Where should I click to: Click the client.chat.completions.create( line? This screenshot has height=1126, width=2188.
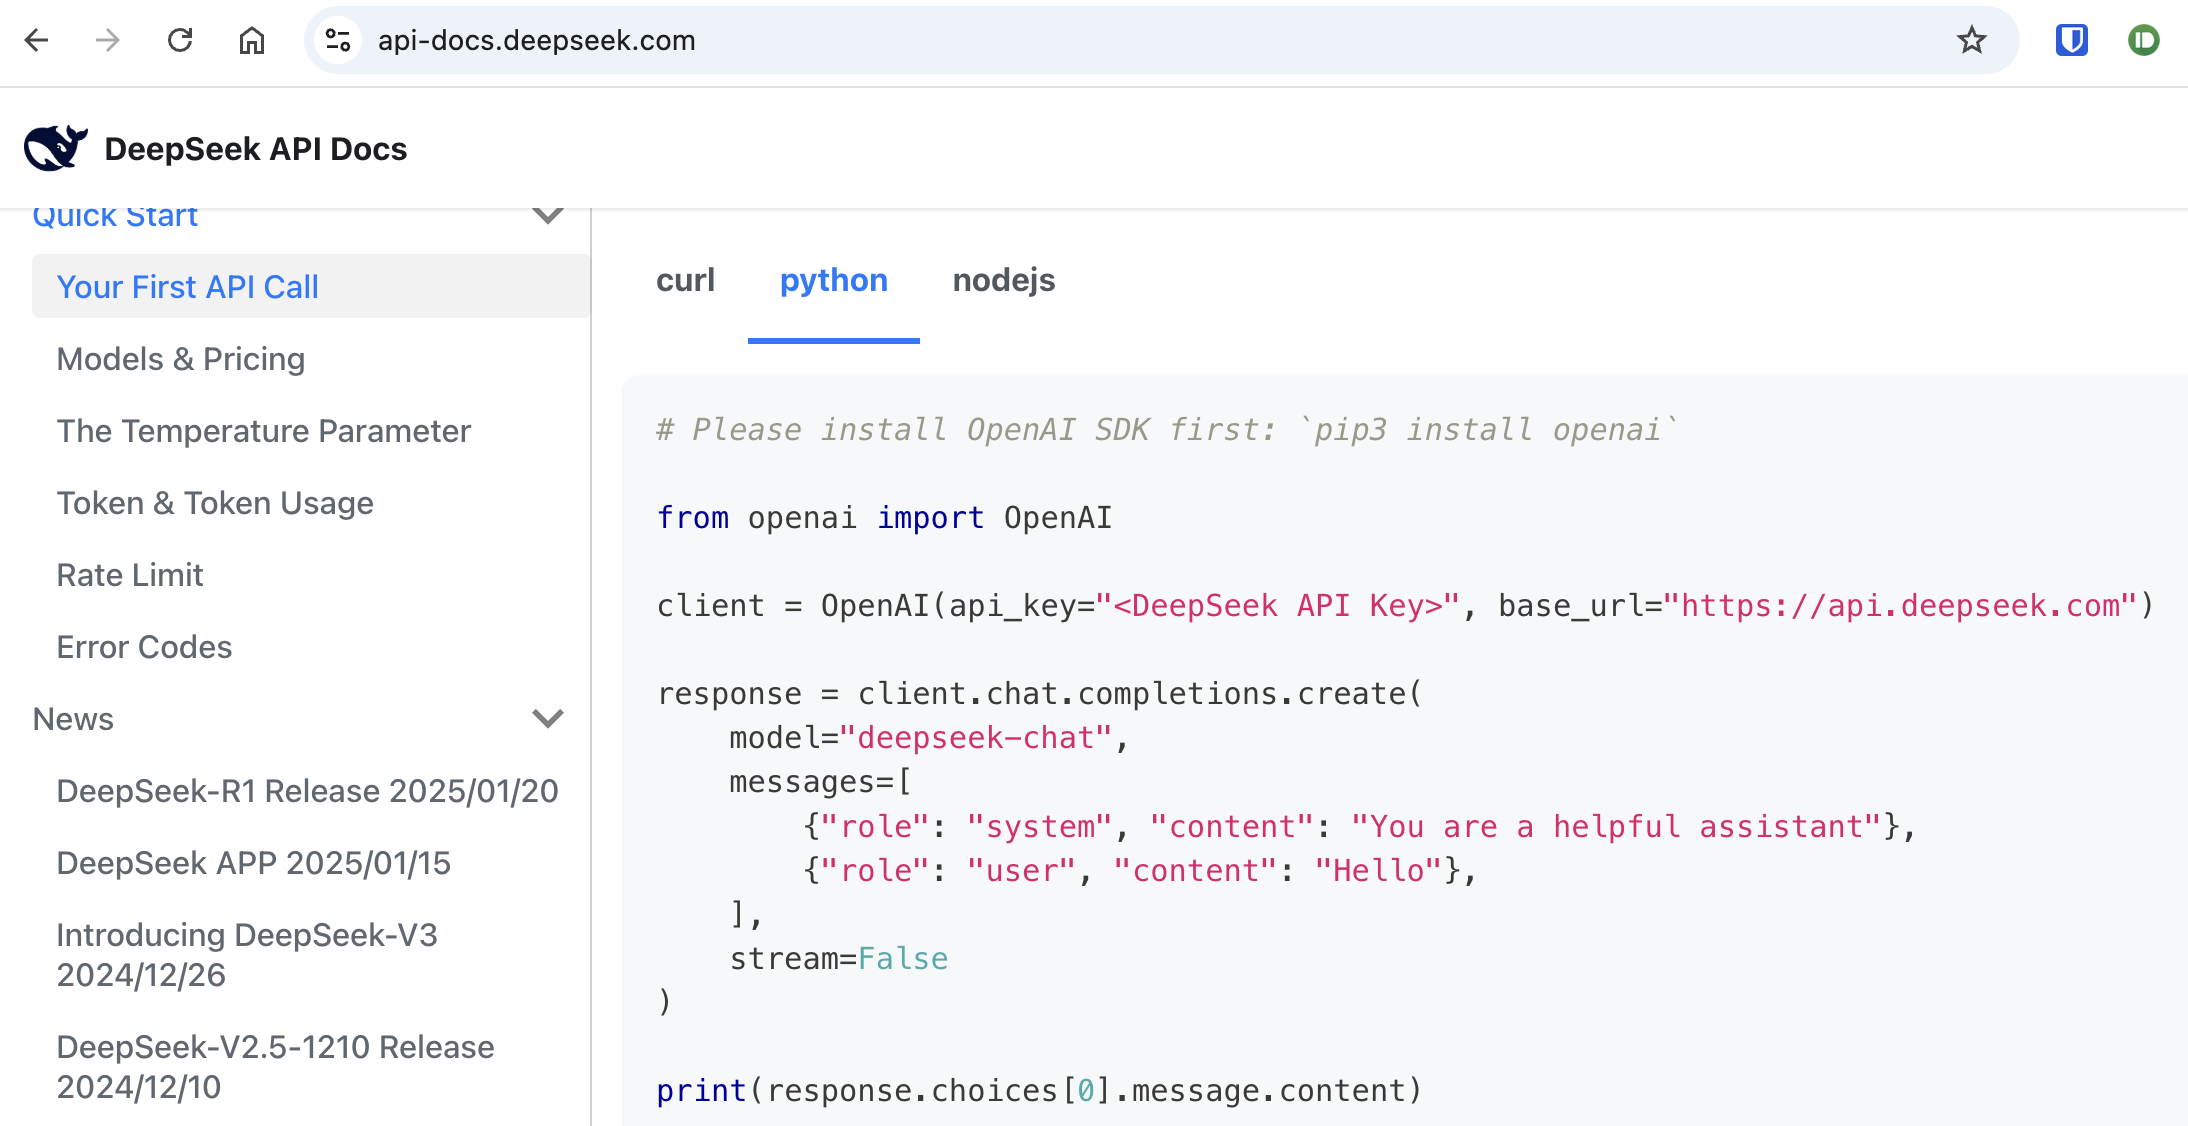tap(1040, 694)
